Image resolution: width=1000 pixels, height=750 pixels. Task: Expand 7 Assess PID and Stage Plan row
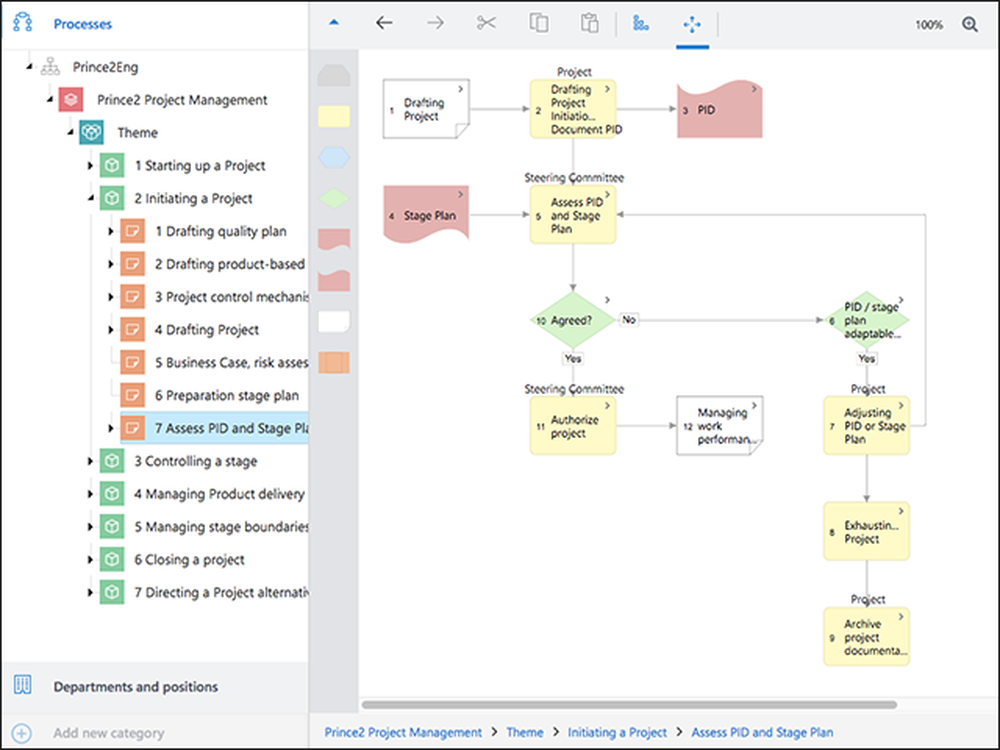[110, 428]
